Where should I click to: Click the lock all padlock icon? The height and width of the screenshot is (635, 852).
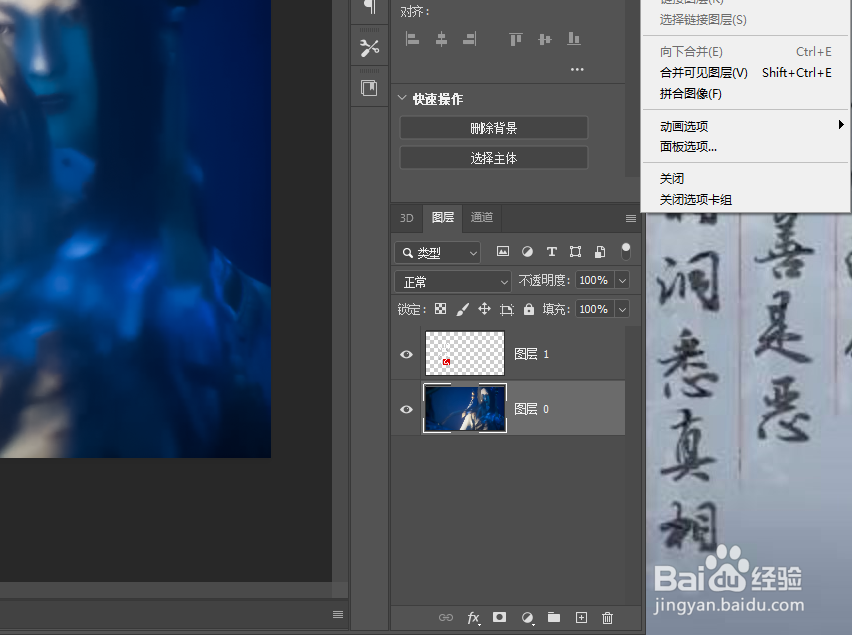tap(529, 309)
